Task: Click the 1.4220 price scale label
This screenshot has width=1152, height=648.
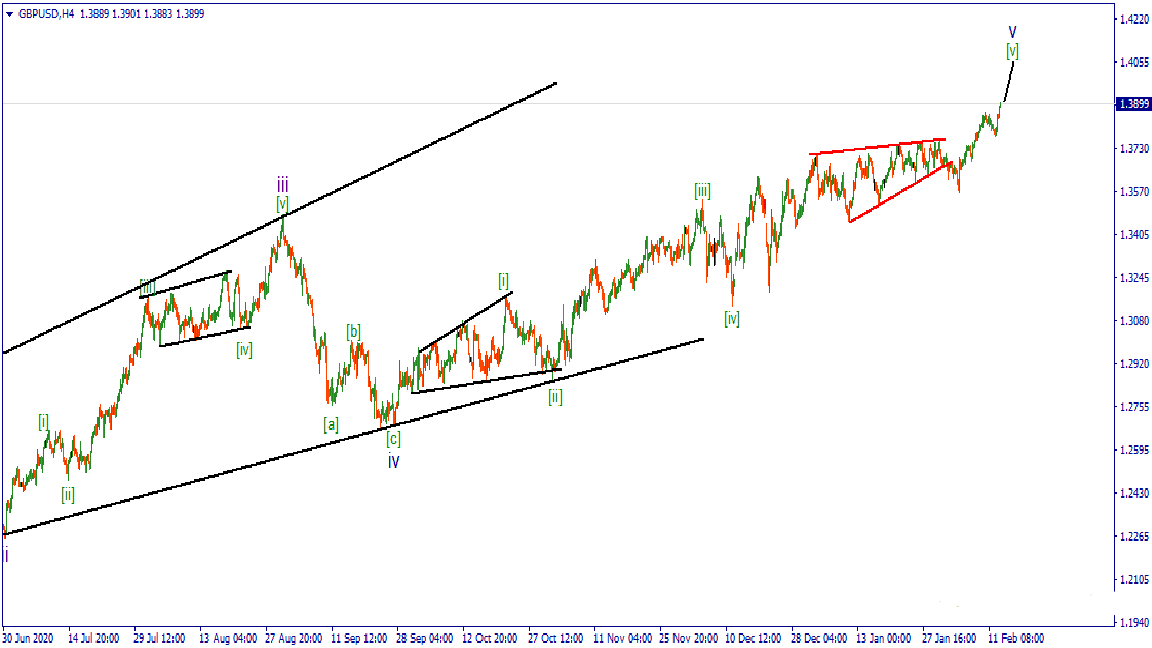Action: tap(1132, 19)
